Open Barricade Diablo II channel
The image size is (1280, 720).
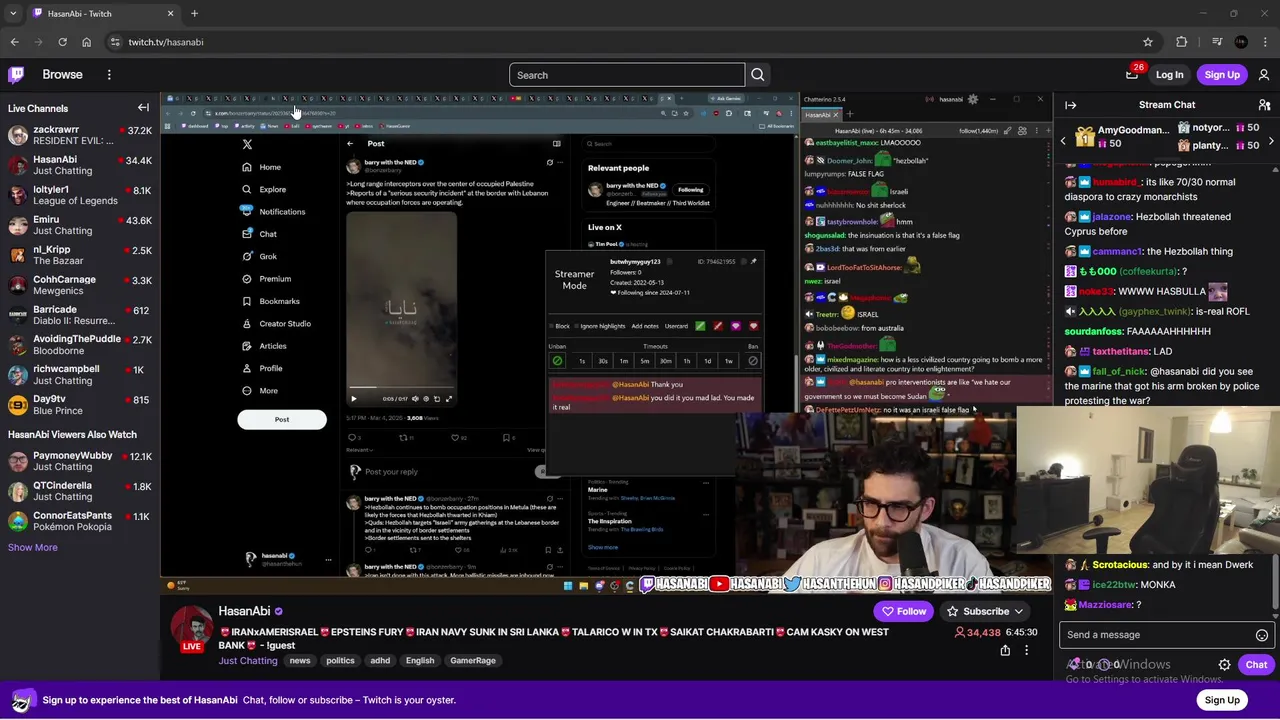tap(80, 315)
